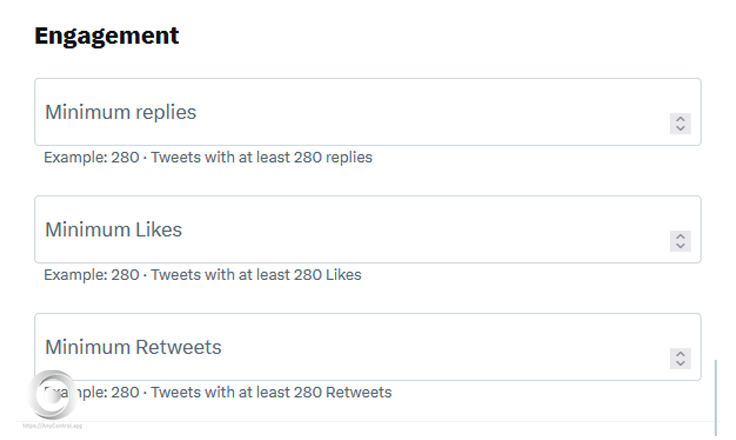Click the "Minimum Likes" placeholder label
The height and width of the screenshot is (440, 736).
point(114,230)
